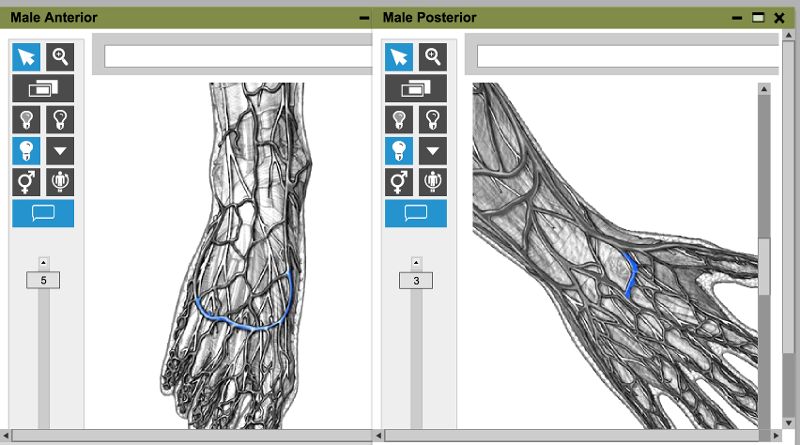Activate the zoom magnifier tool in Male Posterior

click(433, 57)
